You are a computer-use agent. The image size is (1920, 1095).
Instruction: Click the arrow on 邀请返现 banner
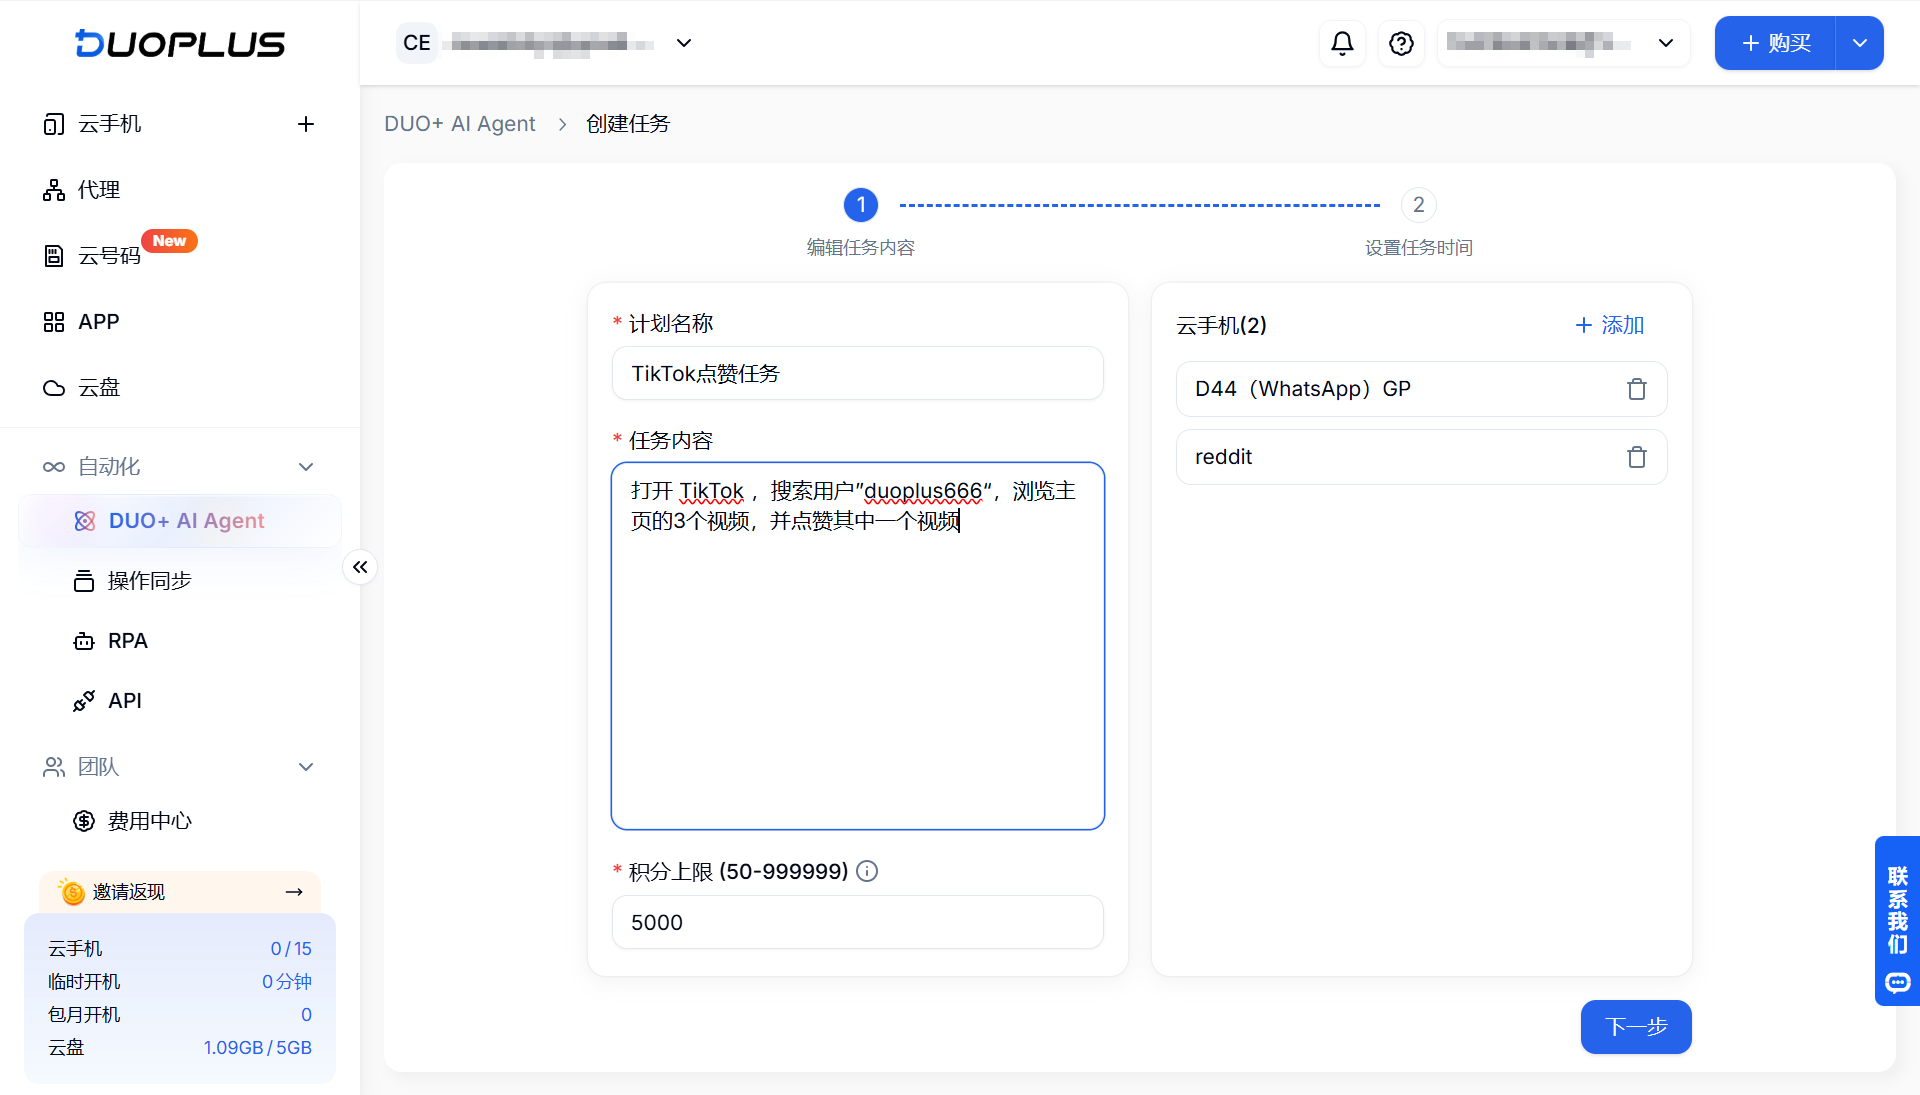tap(294, 892)
